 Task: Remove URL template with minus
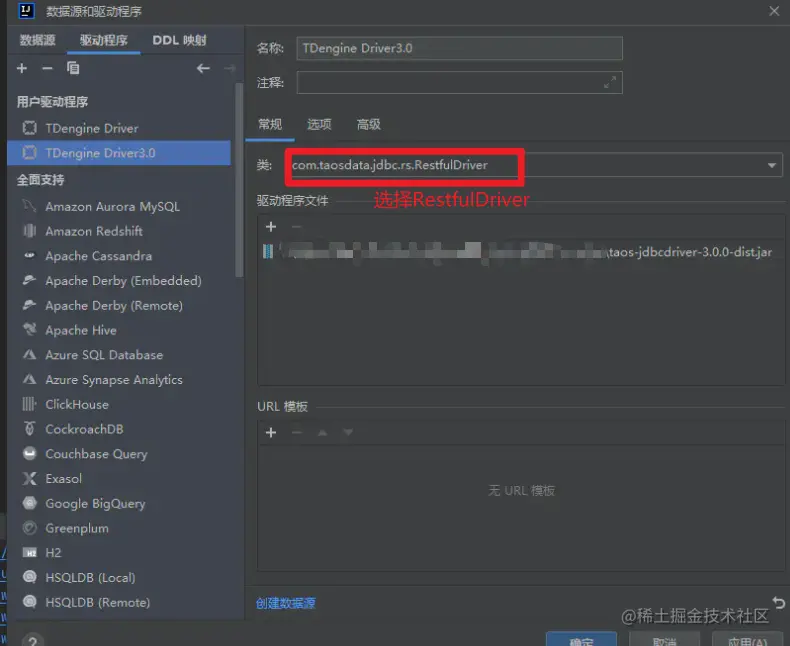point(296,432)
